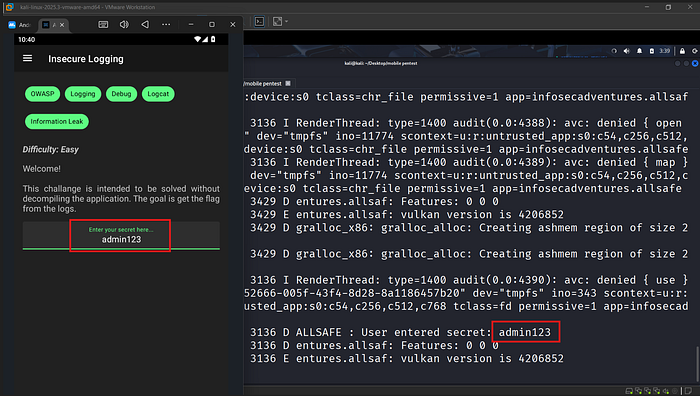Open the hamburger menu in Insecure Logging

coord(27,58)
